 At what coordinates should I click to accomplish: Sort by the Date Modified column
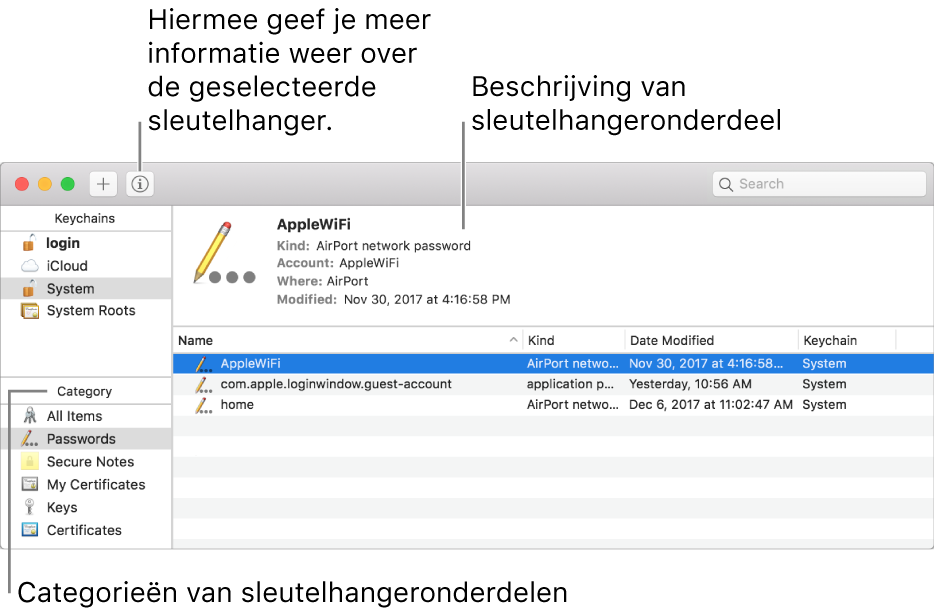pos(711,340)
